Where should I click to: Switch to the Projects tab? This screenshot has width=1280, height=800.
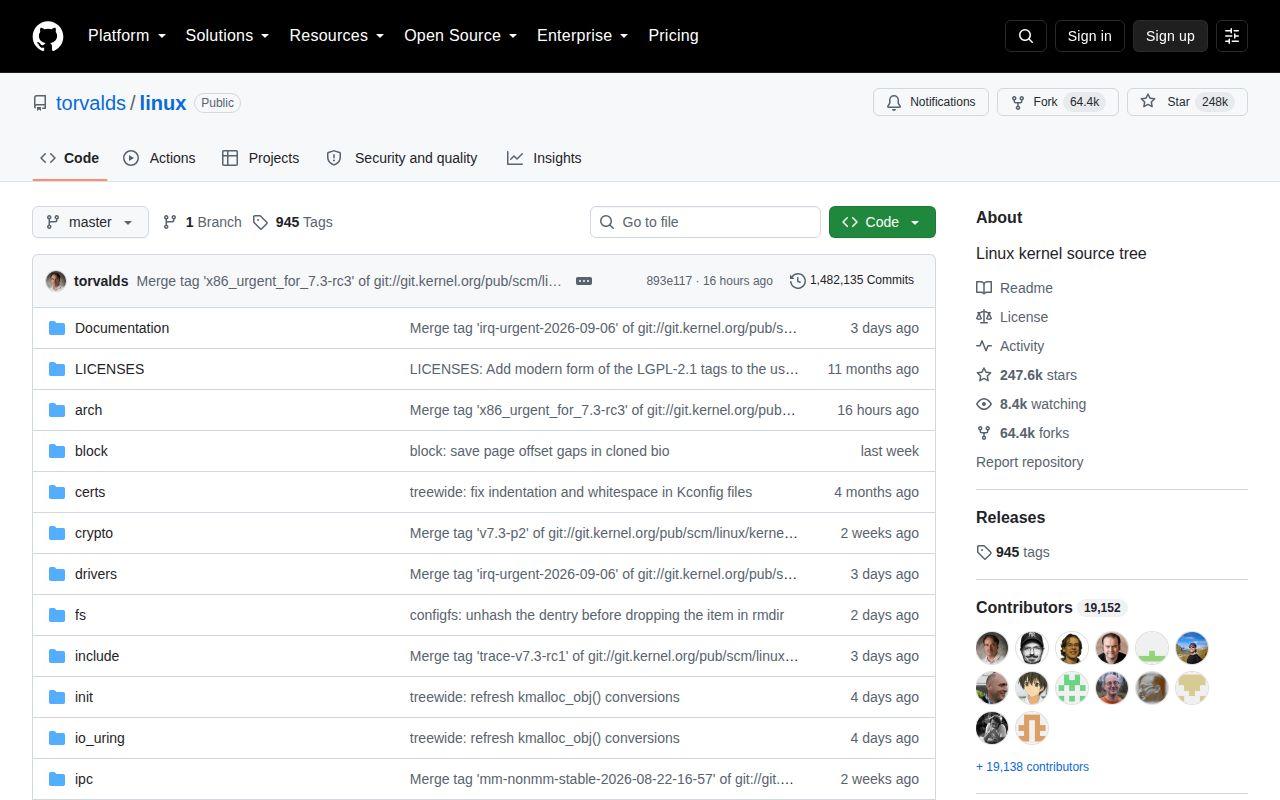click(x=260, y=158)
